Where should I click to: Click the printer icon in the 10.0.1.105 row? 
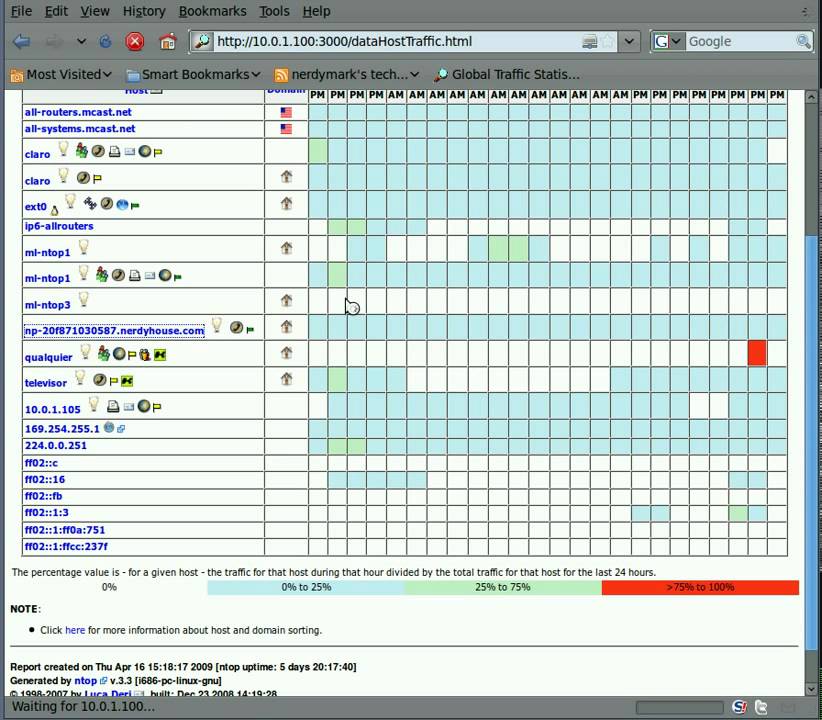pyautogui.click(x=113, y=406)
